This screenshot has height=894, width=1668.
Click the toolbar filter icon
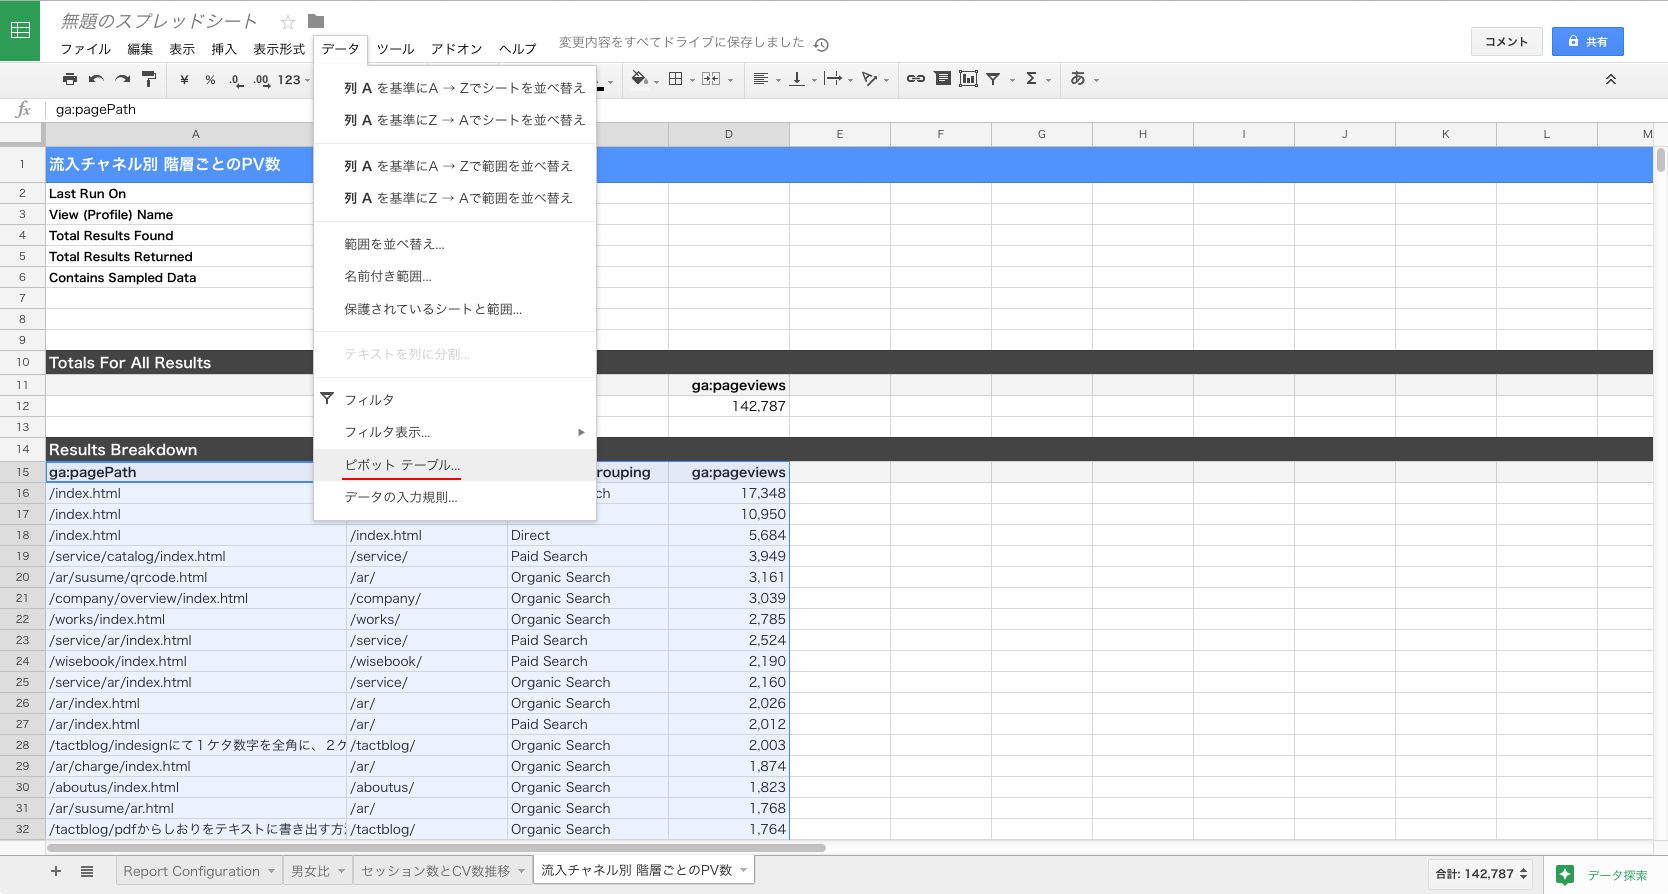point(993,79)
